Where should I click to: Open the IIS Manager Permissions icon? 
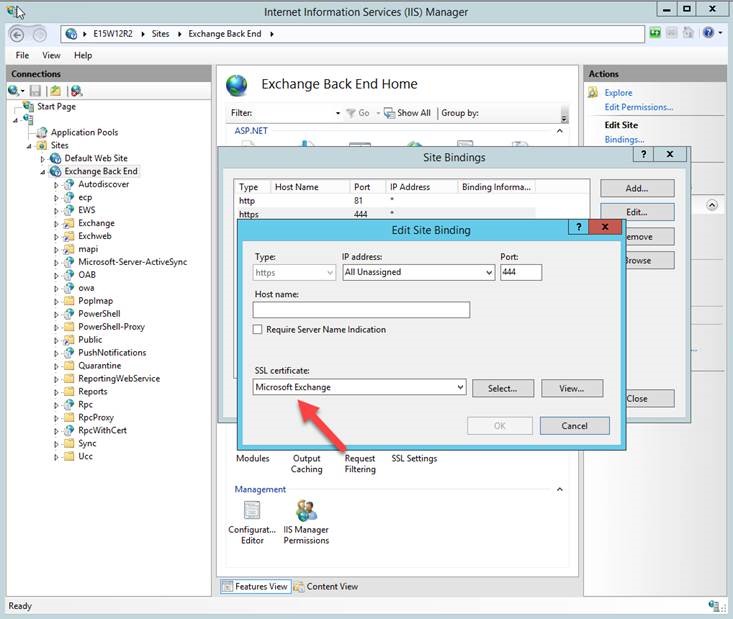tap(306, 510)
